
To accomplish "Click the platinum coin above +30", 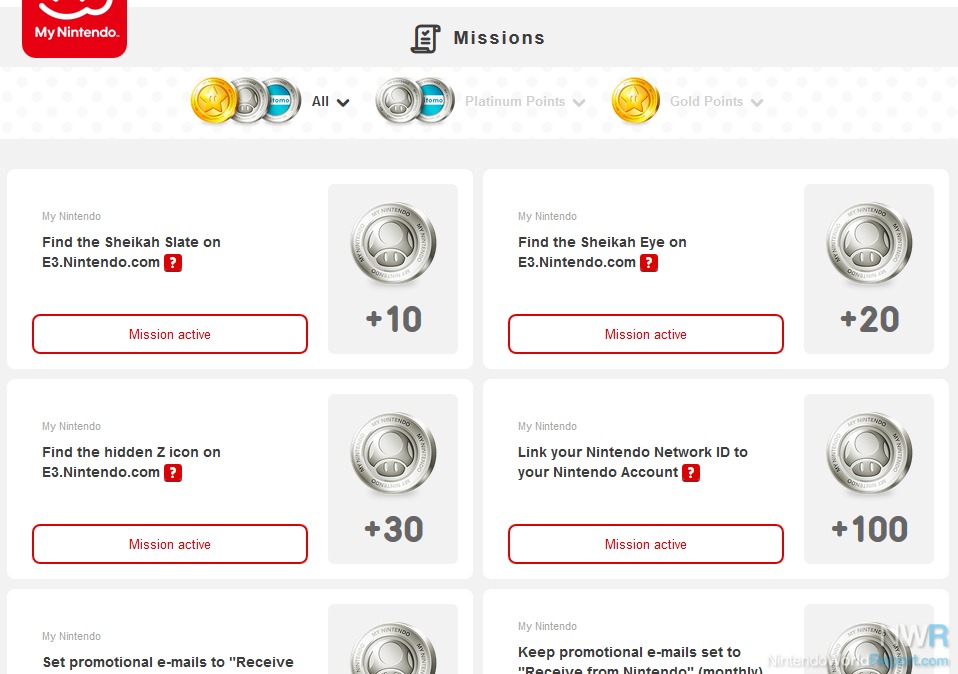I will (393, 453).
